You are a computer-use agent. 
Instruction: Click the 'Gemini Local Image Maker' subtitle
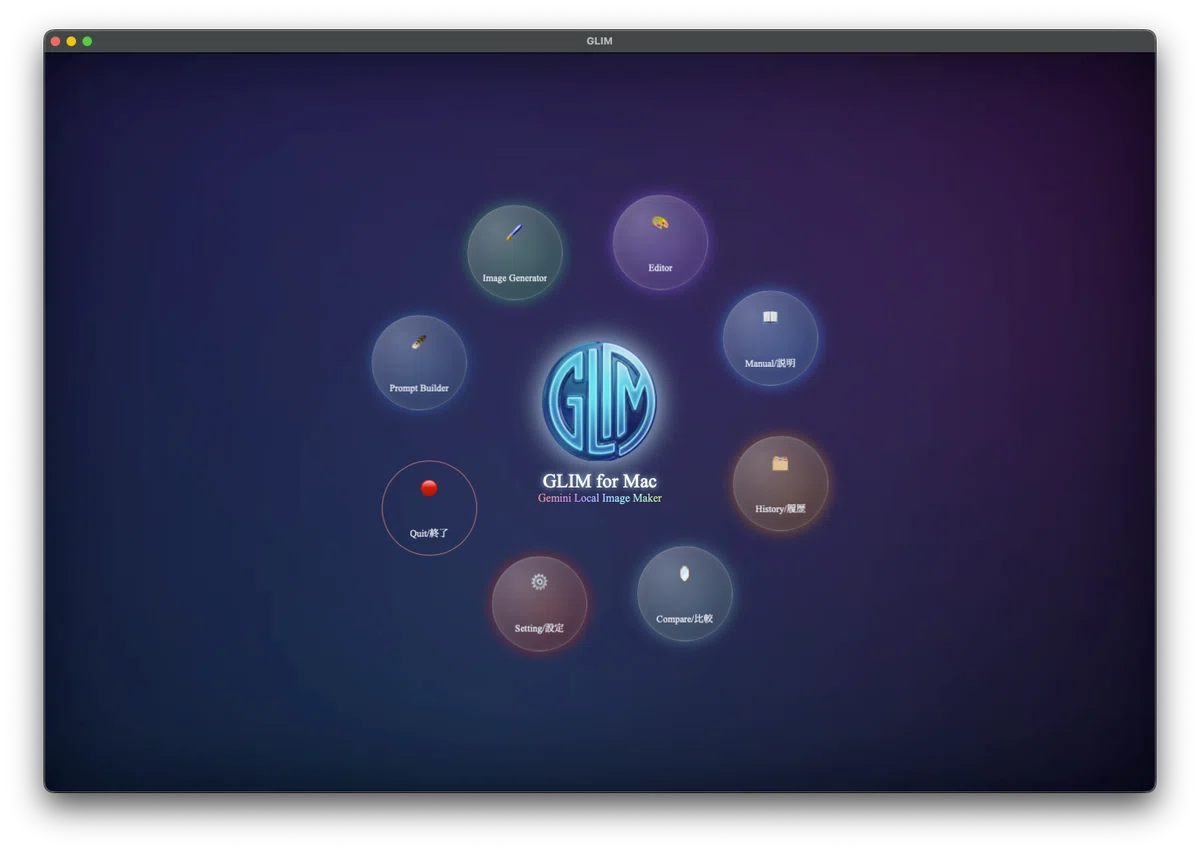point(600,498)
